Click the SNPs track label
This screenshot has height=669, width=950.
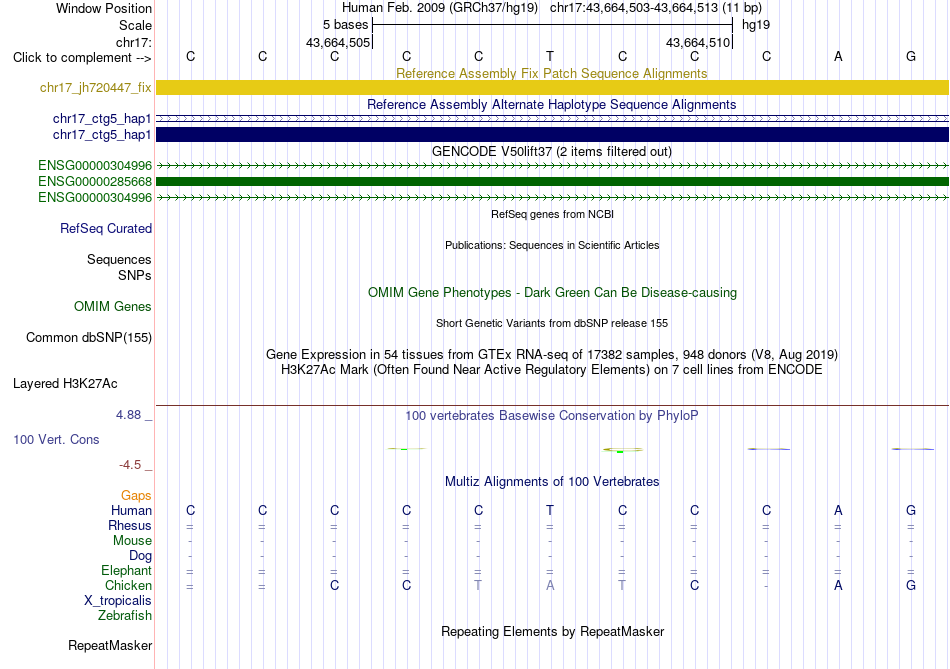tap(135, 275)
